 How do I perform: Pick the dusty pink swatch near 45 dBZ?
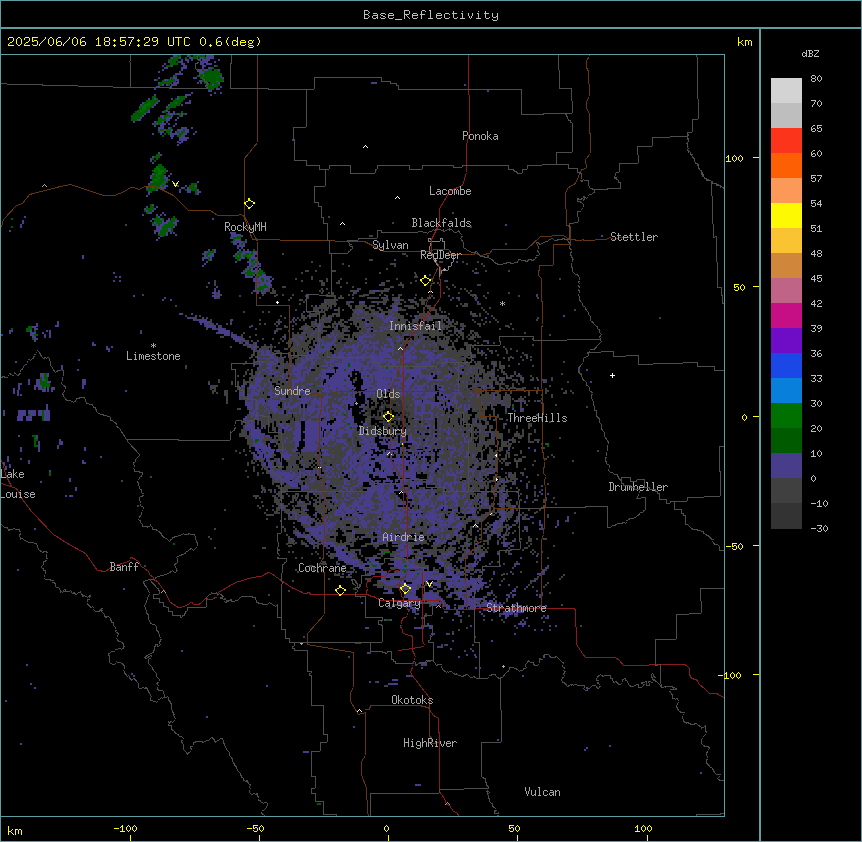[786, 291]
